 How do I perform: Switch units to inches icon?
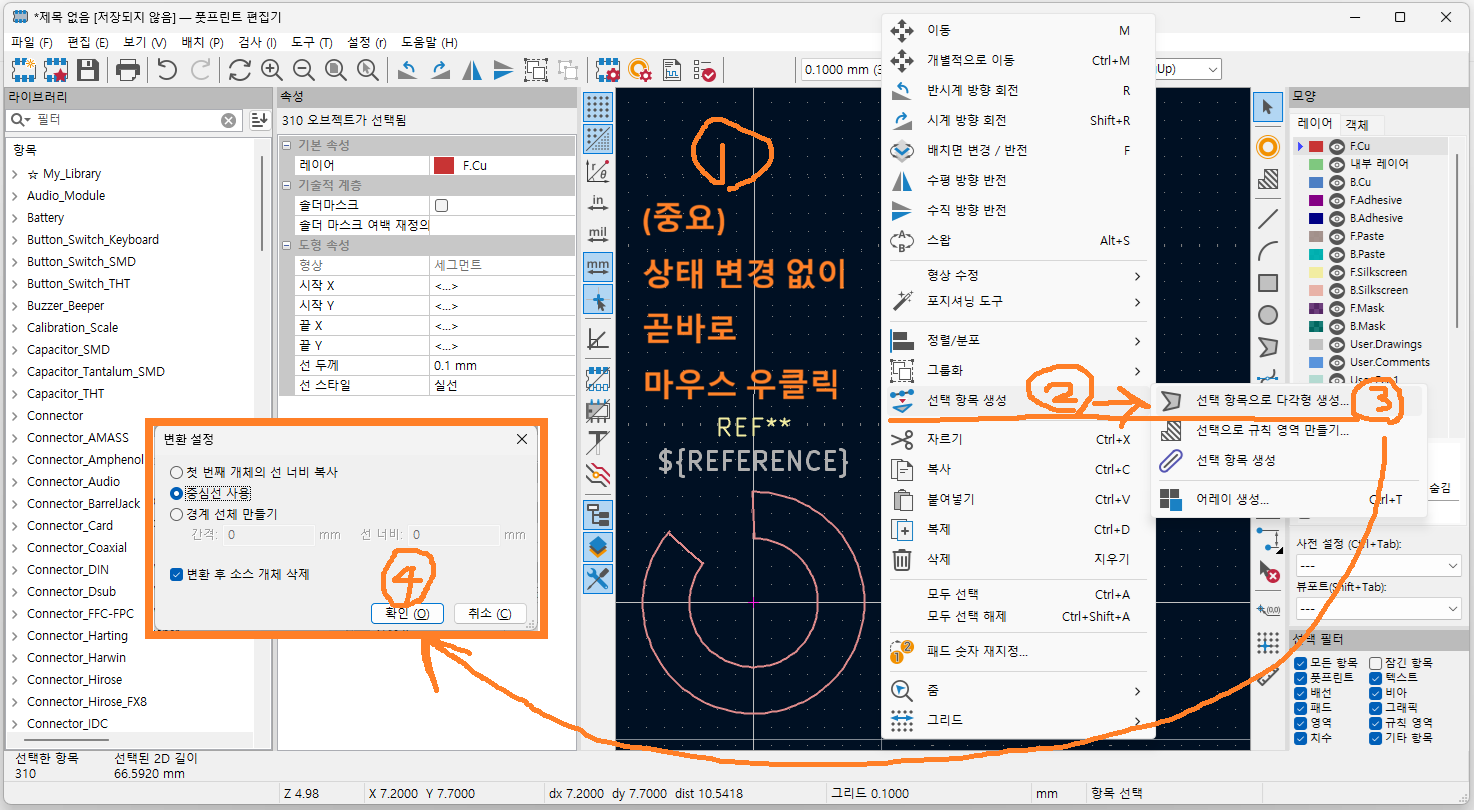(x=598, y=205)
